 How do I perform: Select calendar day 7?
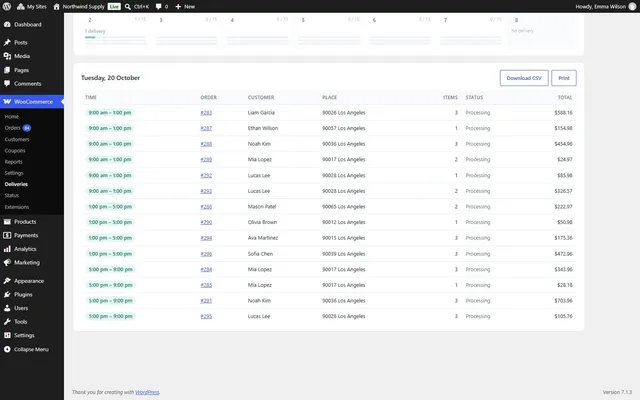(x=471, y=31)
